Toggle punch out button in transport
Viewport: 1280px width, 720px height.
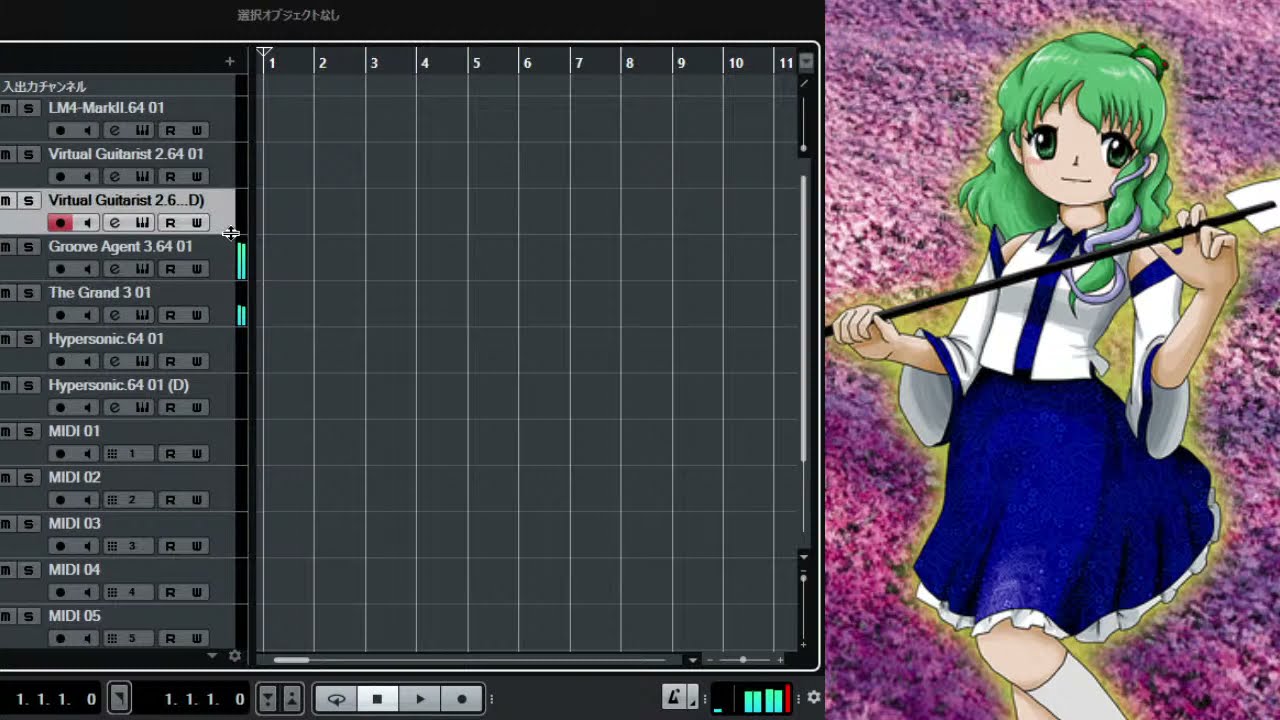(x=291, y=699)
